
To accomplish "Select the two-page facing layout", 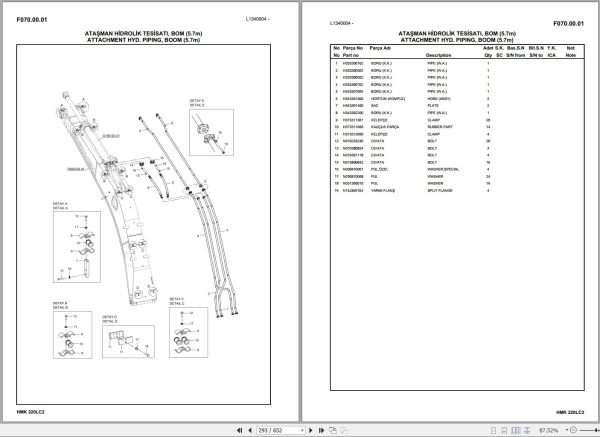I will click(516, 430).
